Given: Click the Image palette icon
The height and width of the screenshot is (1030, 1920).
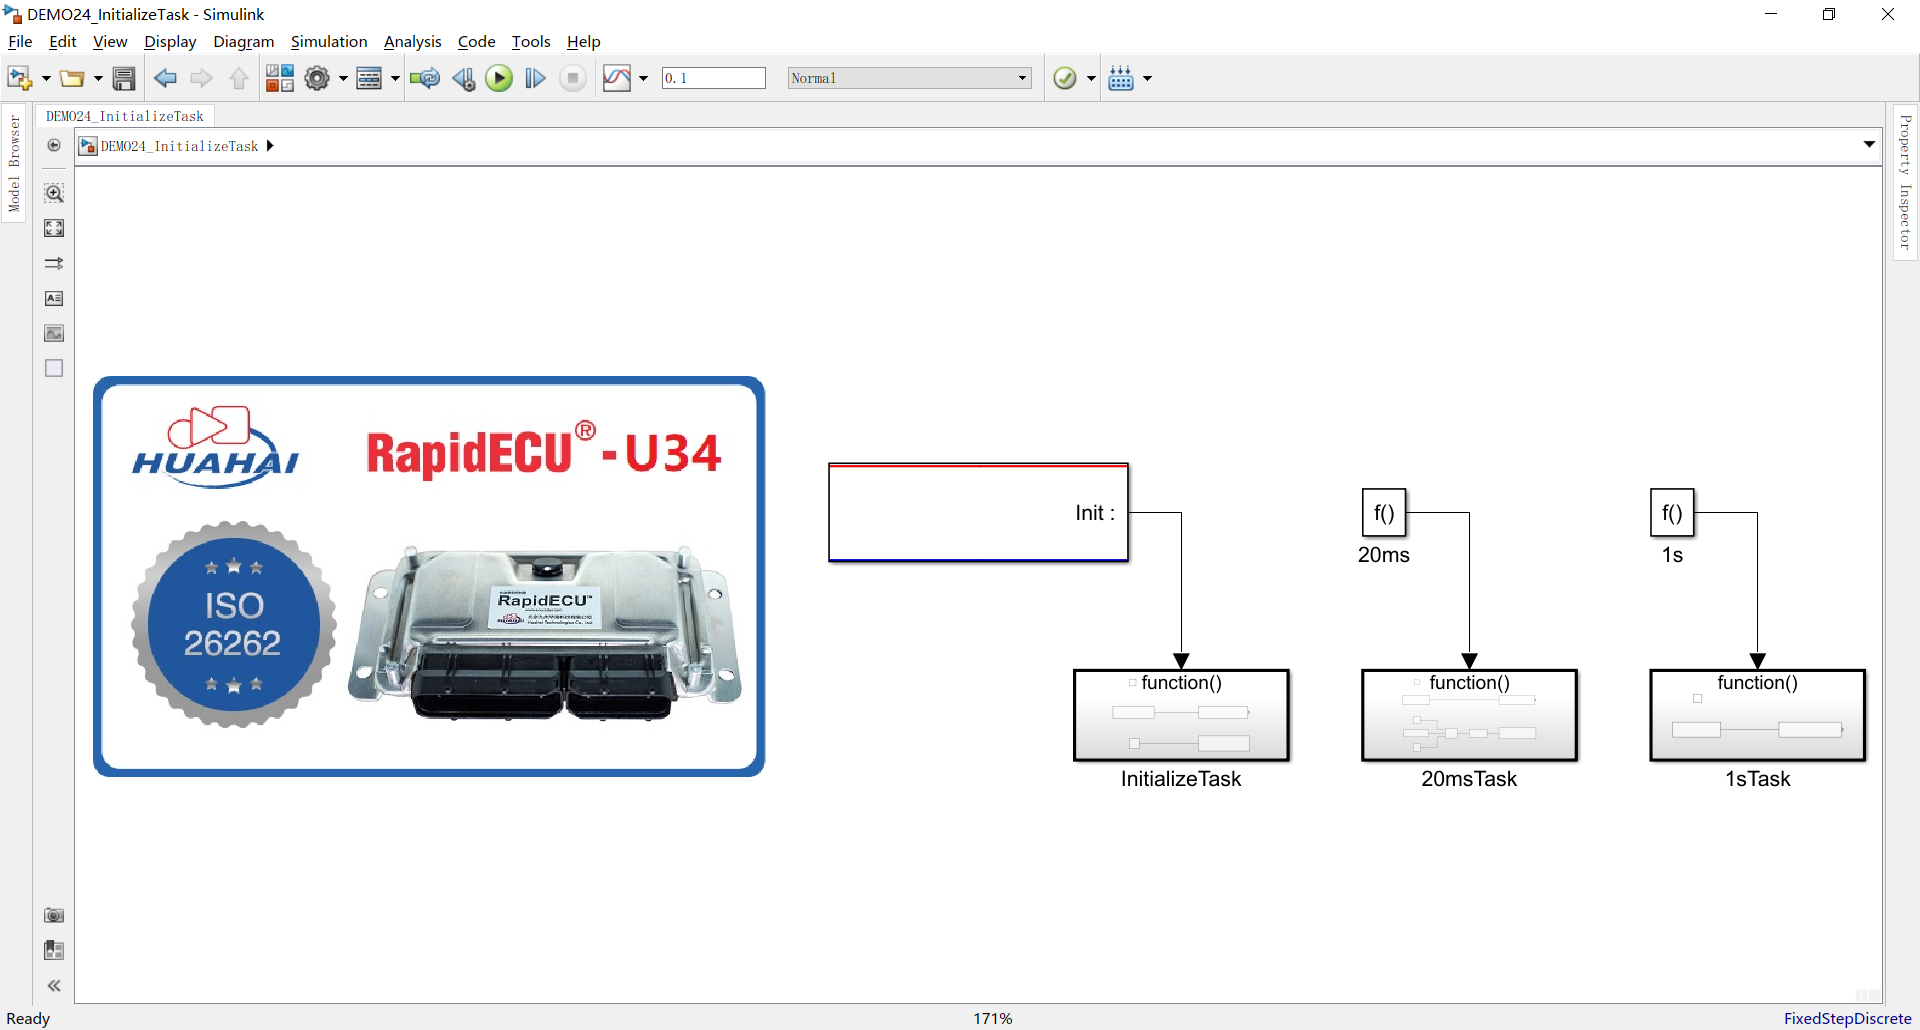Looking at the screenshot, I should (x=54, y=333).
